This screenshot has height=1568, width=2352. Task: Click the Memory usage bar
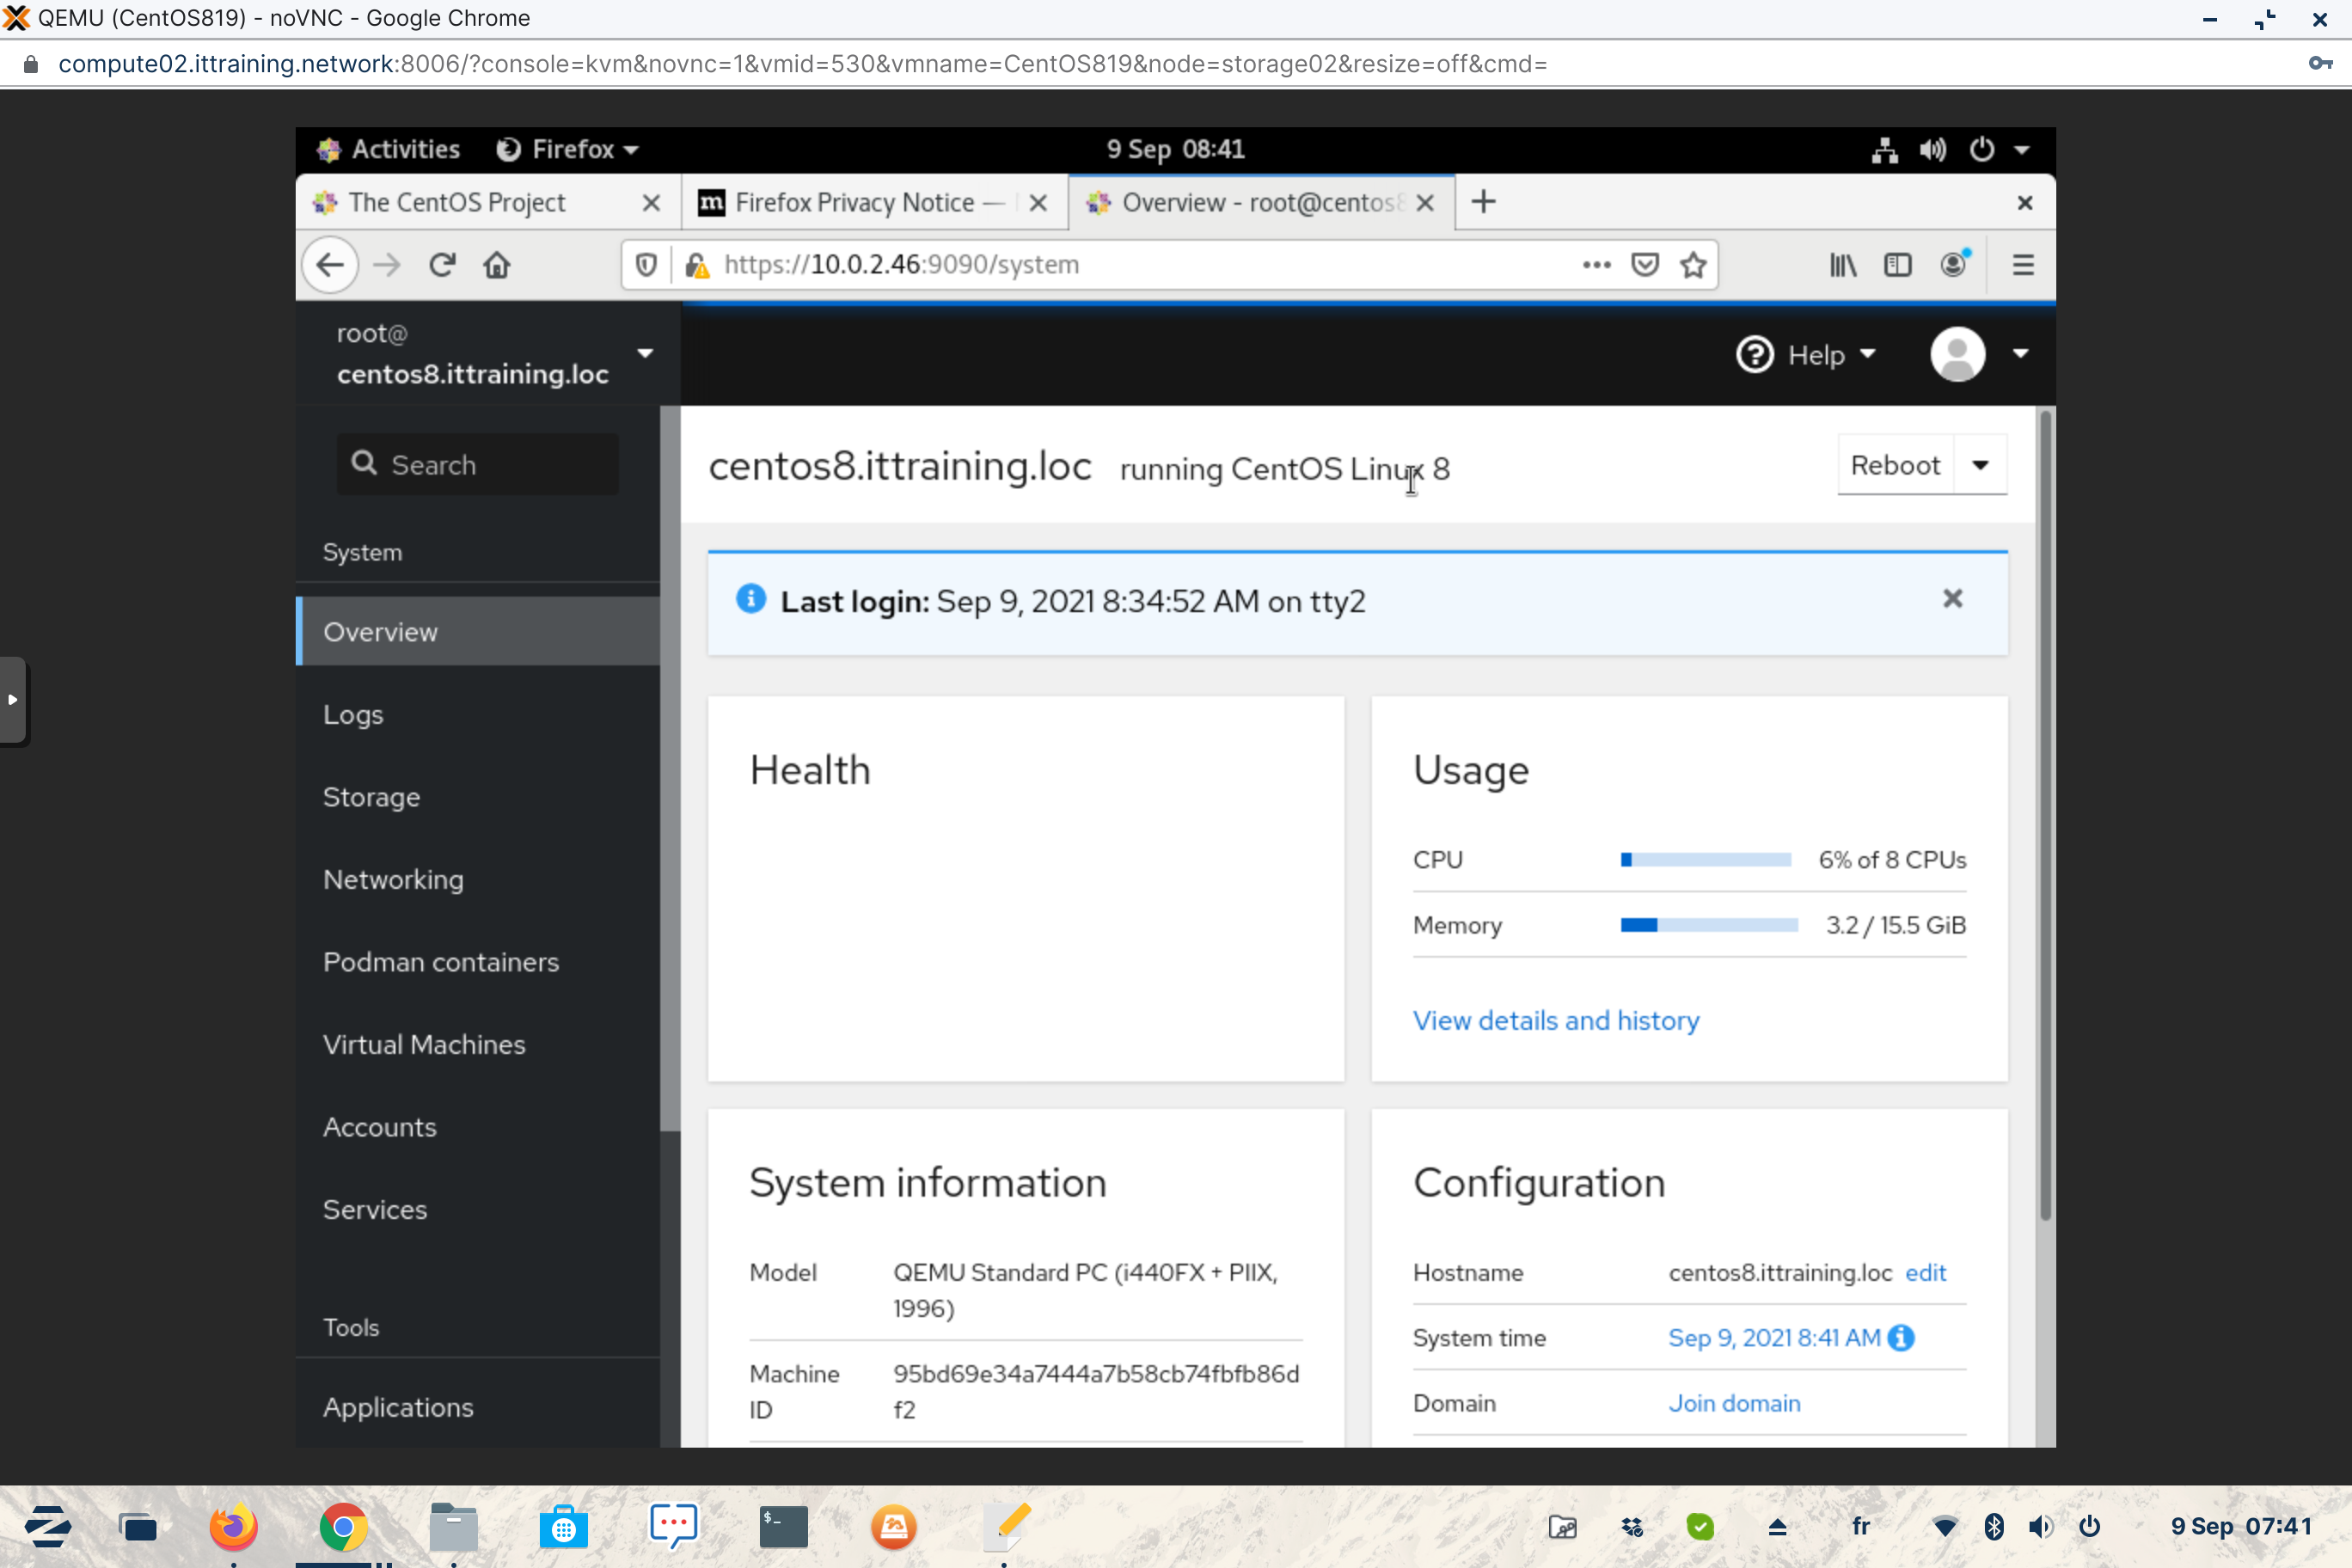1708,925
